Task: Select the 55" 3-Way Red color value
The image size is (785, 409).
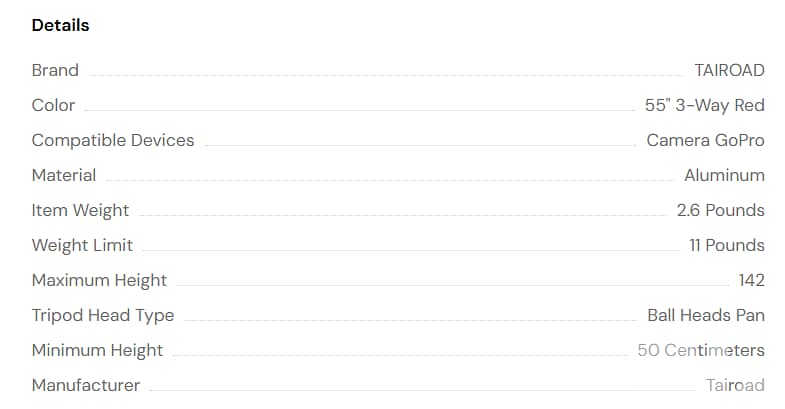Action: [x=704, y=106]
